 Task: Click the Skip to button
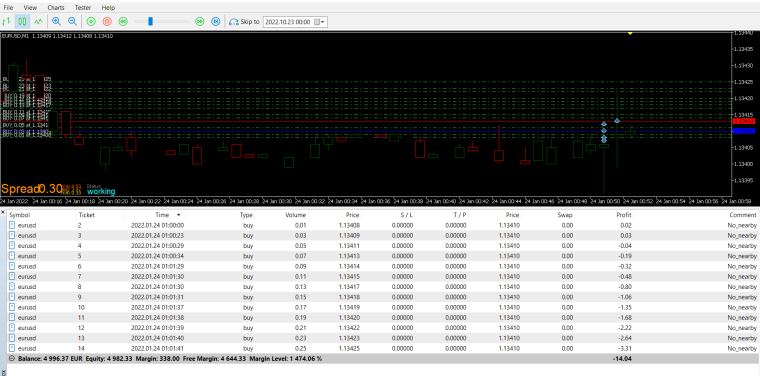(x=244, y=22)
